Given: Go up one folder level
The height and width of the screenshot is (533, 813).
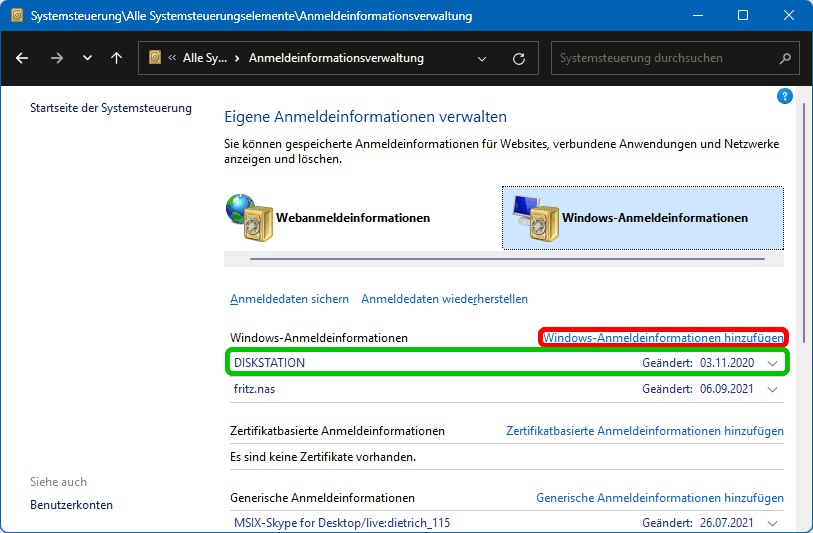Looking at the screenshot, I should click(x=116, y=58).
